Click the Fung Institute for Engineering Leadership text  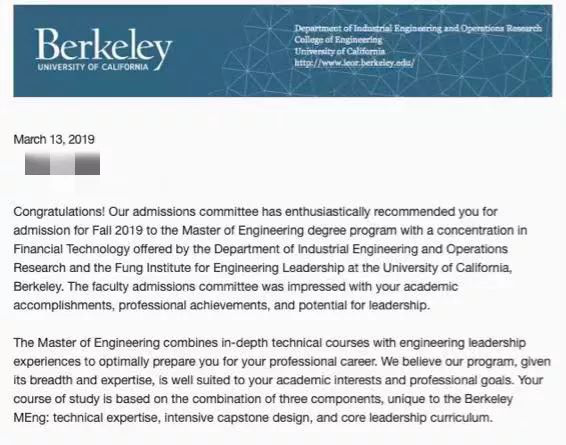[230, 268]
